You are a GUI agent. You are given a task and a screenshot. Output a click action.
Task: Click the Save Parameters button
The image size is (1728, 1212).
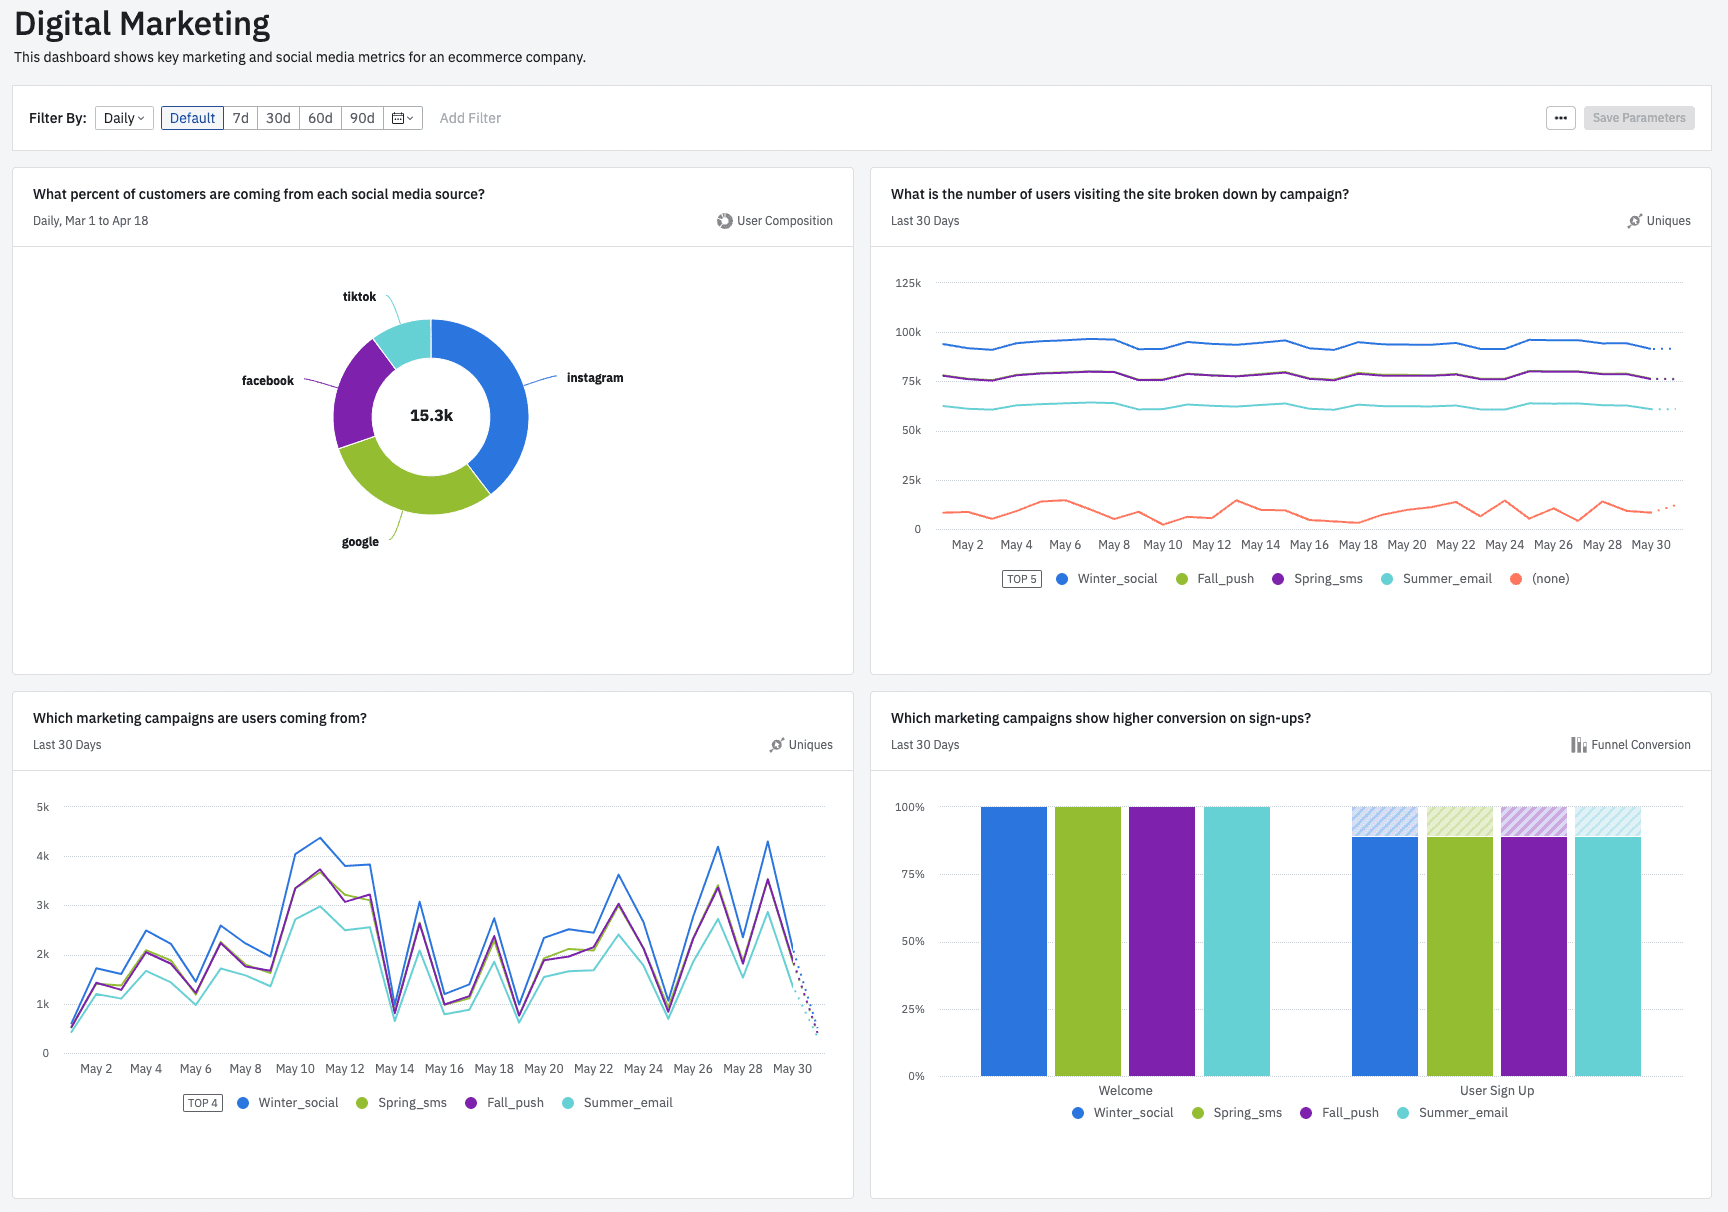point(1638,118)
